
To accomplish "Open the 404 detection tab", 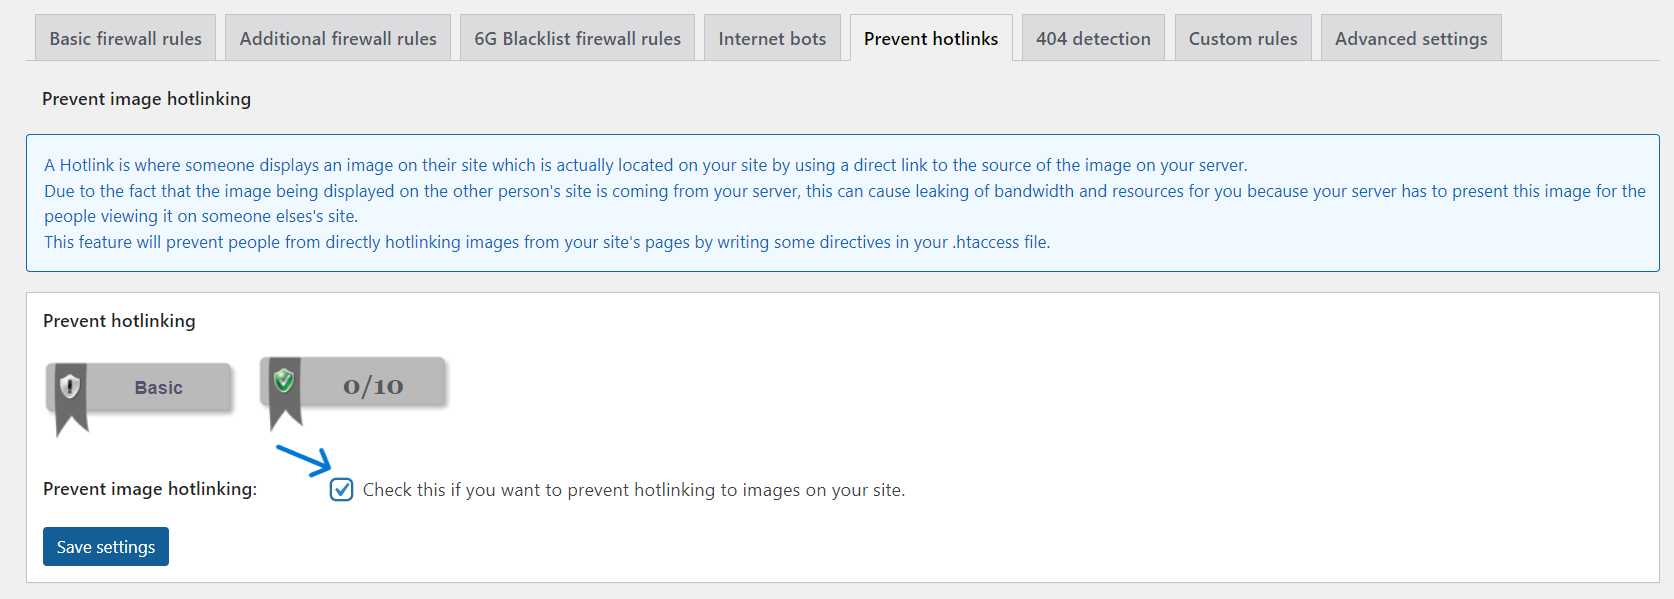I will click(x=1093, y=39).
